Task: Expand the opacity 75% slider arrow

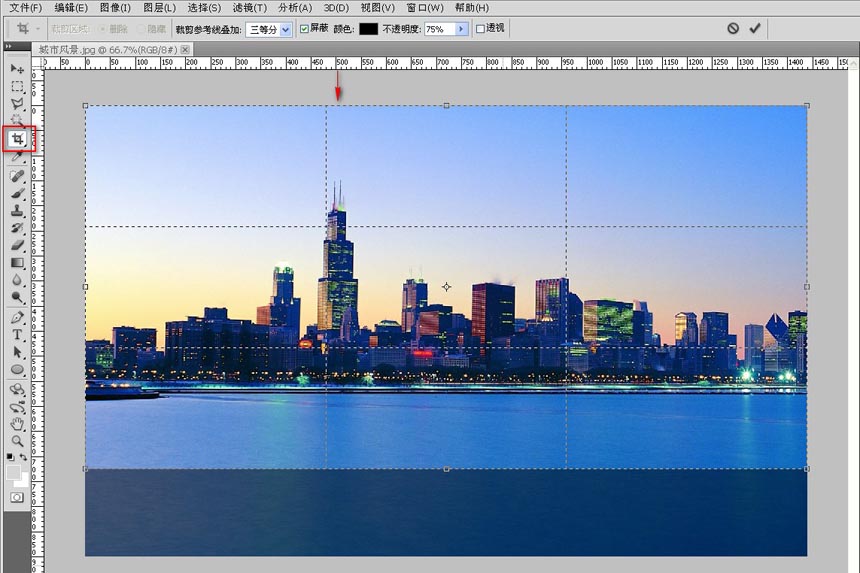Action: click(461, 29)
